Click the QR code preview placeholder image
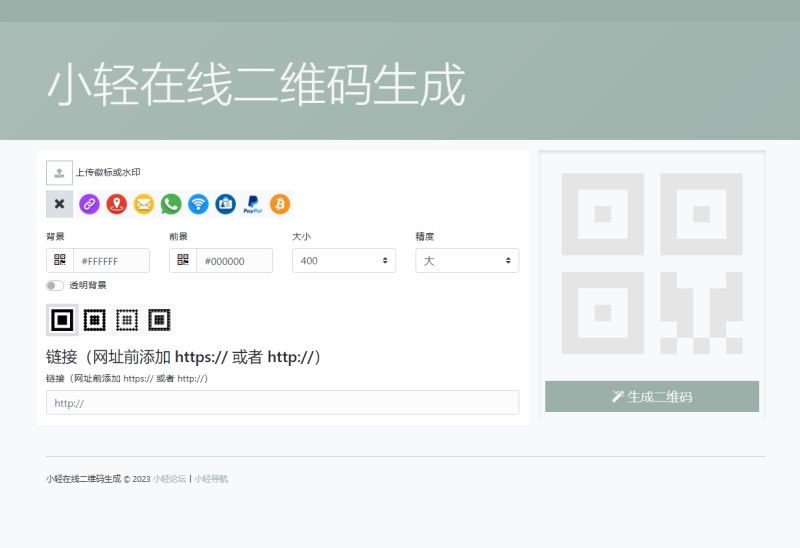800x548 pixels. point(652,264)
